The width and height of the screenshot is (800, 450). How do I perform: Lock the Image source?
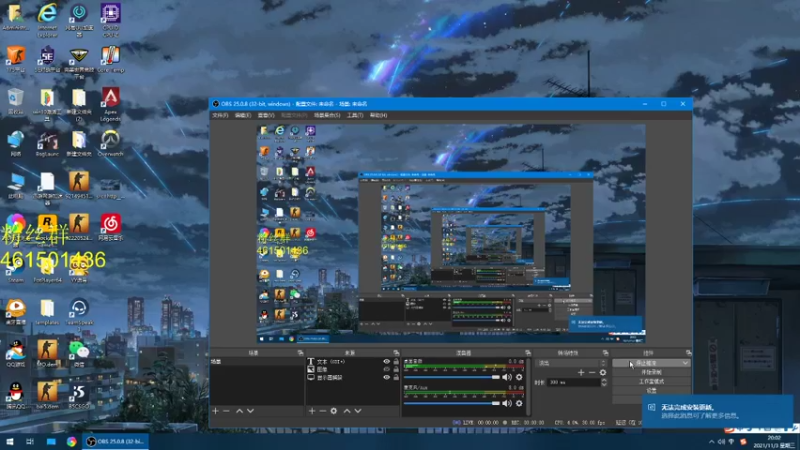[x=396, y=369]
